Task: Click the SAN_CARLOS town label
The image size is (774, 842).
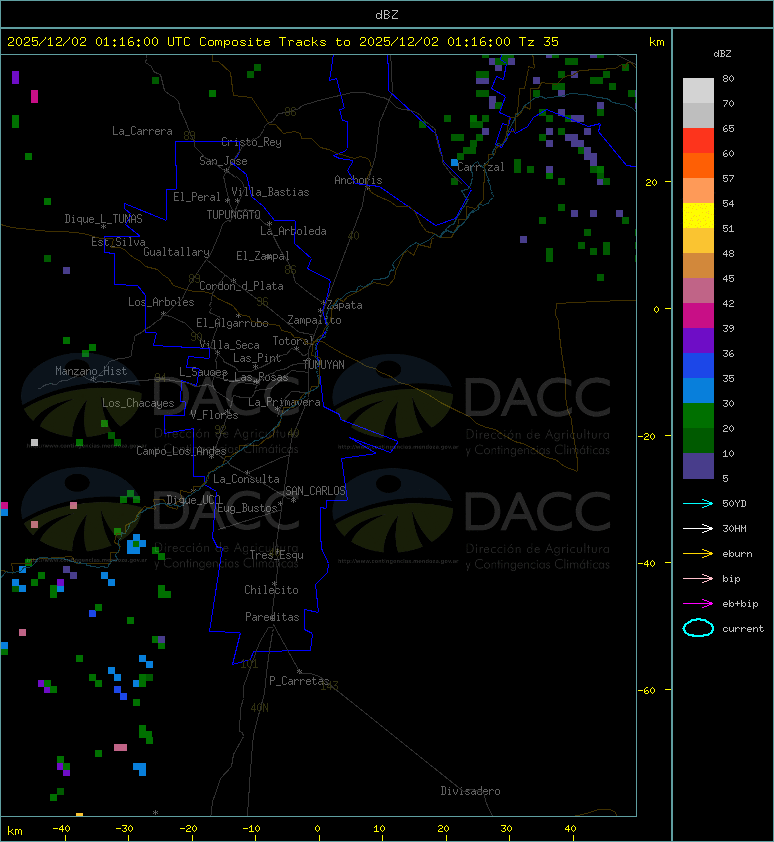Action: (315, 491)
